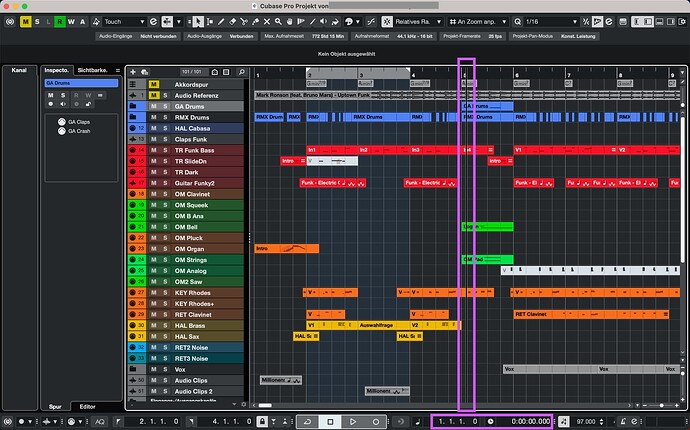Toggle global Write automation W button

(x=71, y=22)
